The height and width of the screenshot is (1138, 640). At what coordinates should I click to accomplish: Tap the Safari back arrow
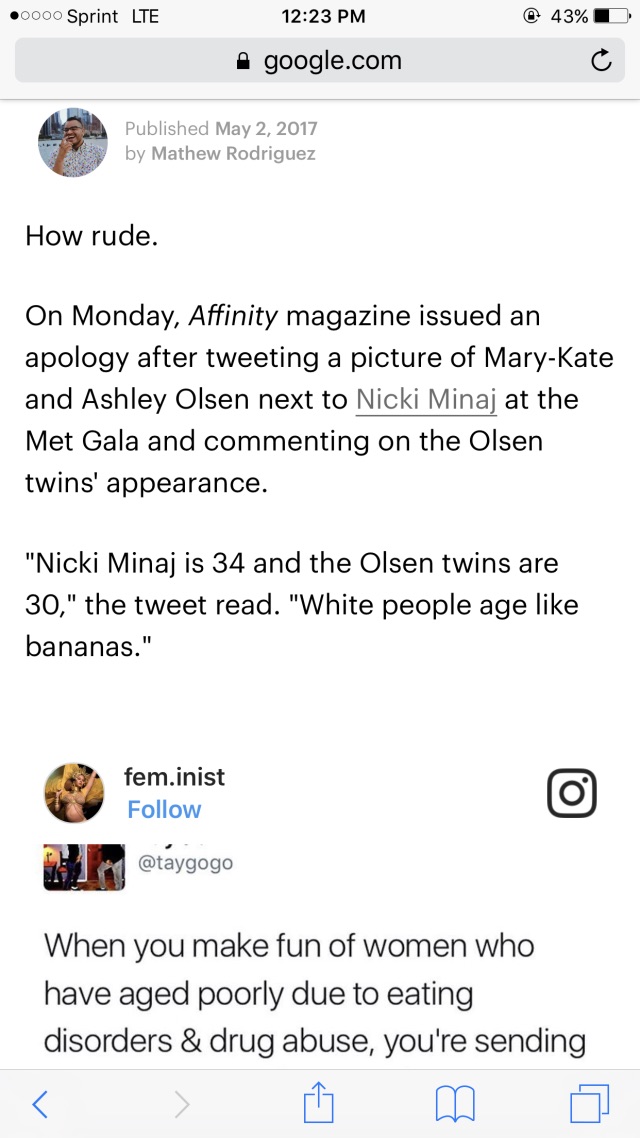coord(40,1103)
